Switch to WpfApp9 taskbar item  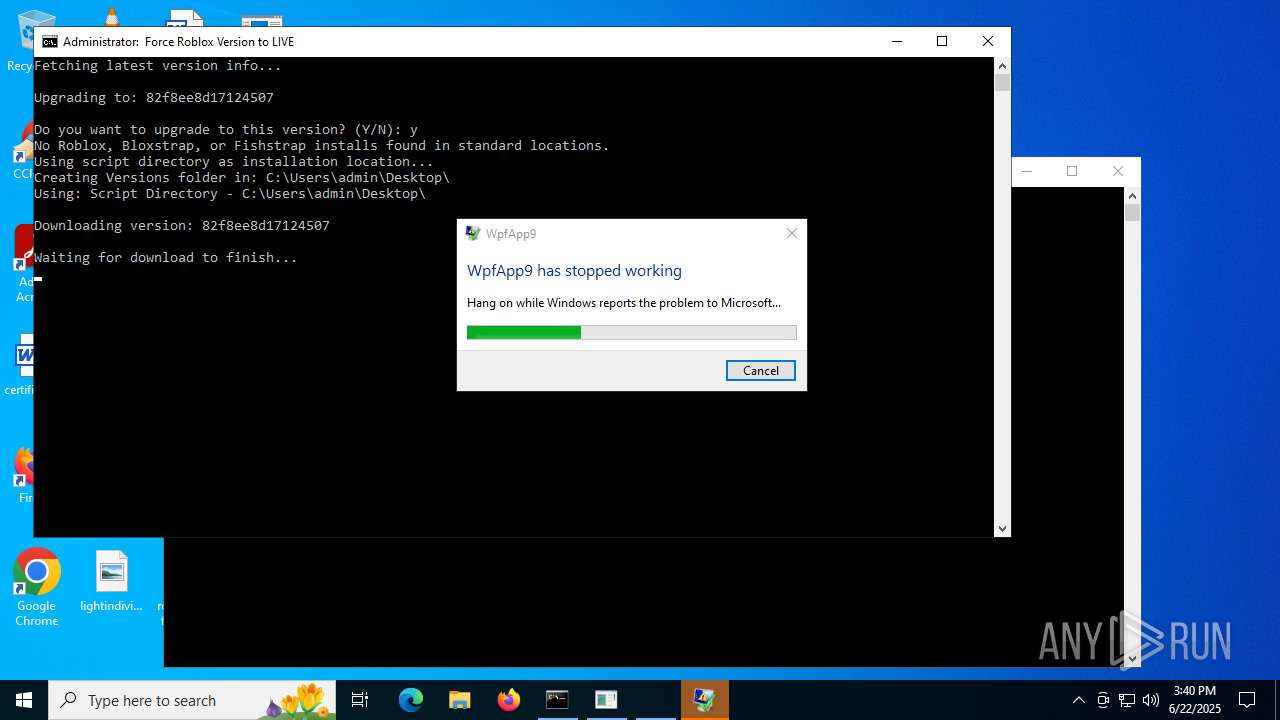[x=704, y=700]
